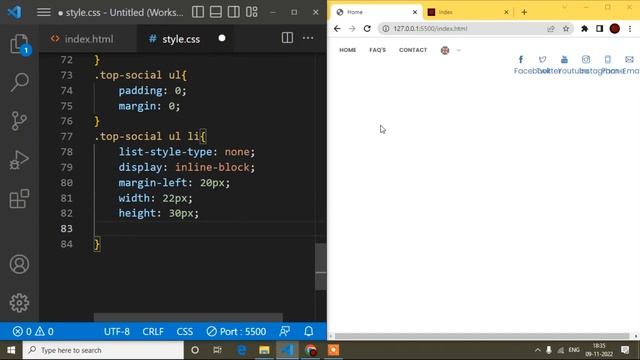This screenshot has width=640, height=360.
Task: Click the unsaved dot on style.css tab
Action: [x=222, y=38]
